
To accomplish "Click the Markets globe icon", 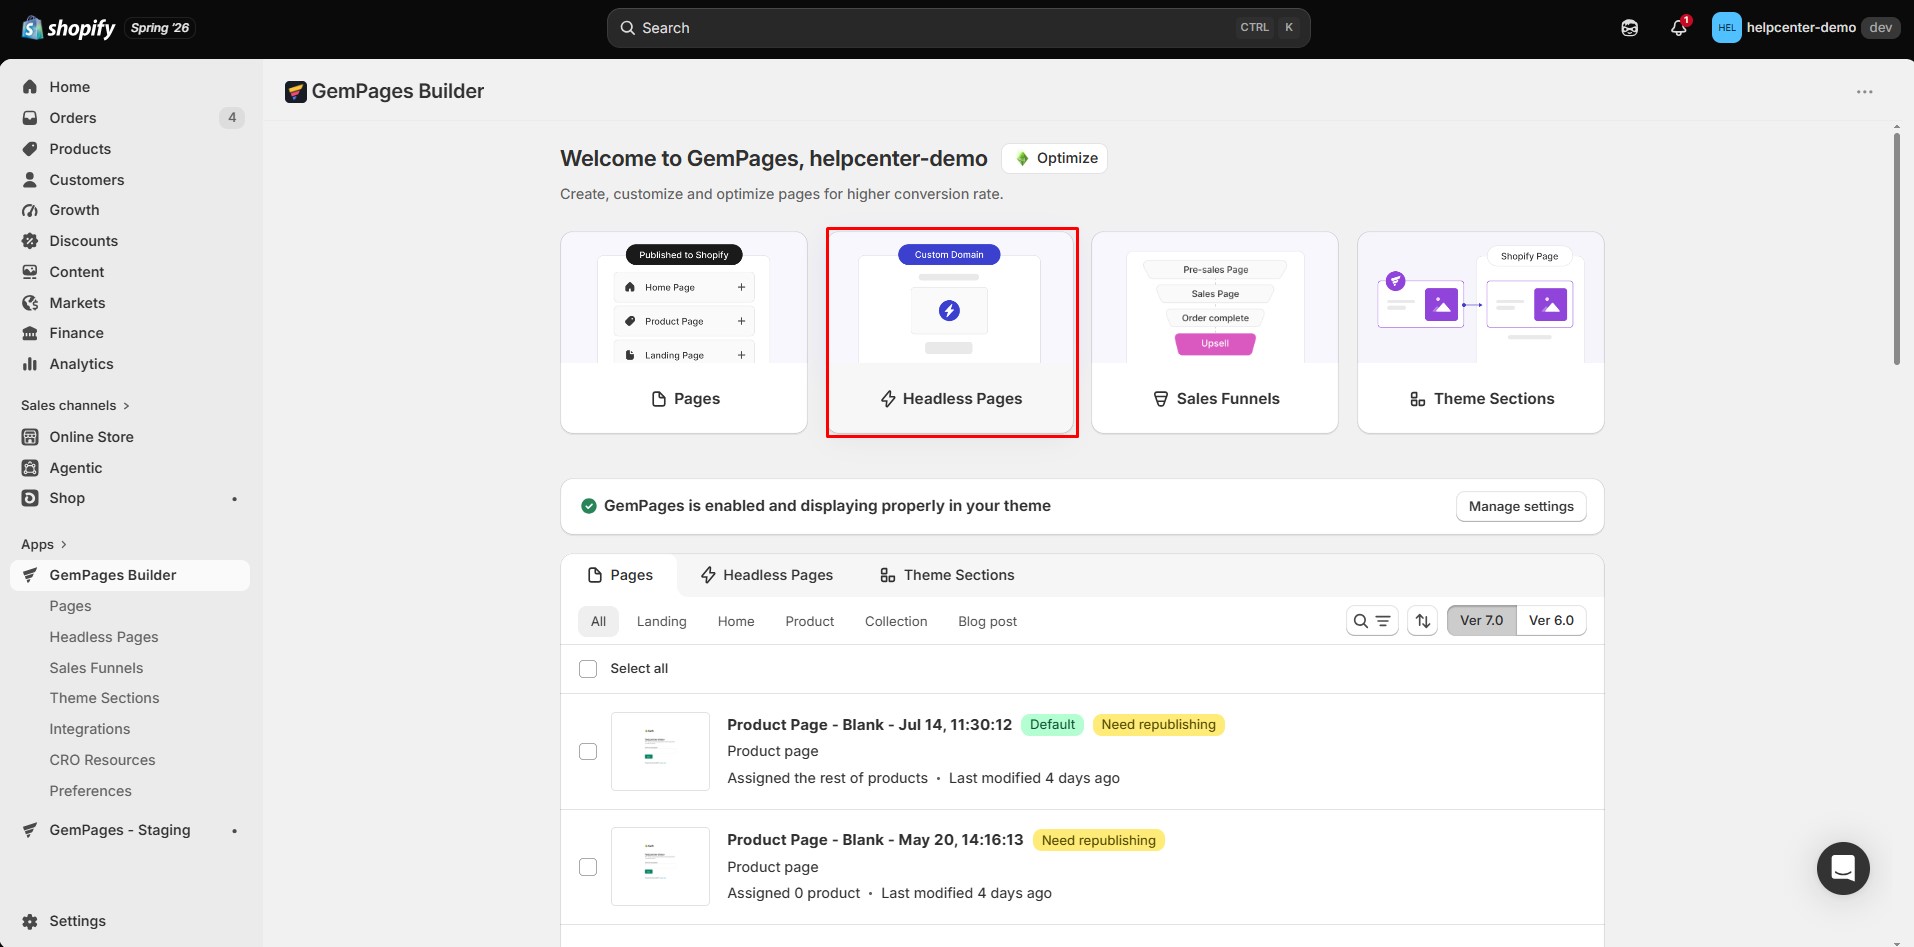I will point(30,303).
